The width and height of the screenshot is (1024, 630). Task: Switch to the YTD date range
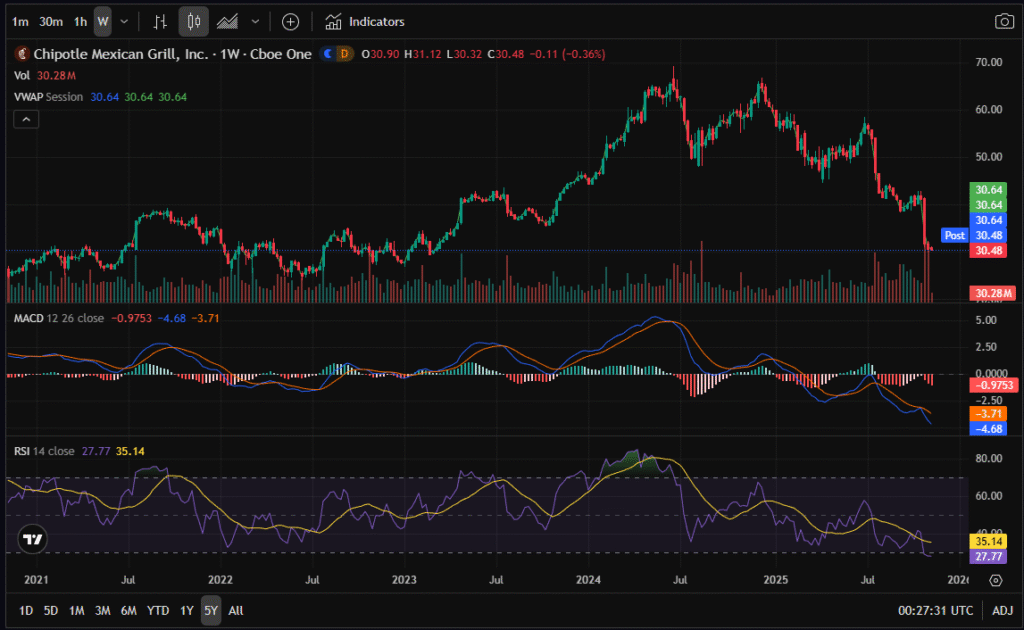tap(158, 610)
